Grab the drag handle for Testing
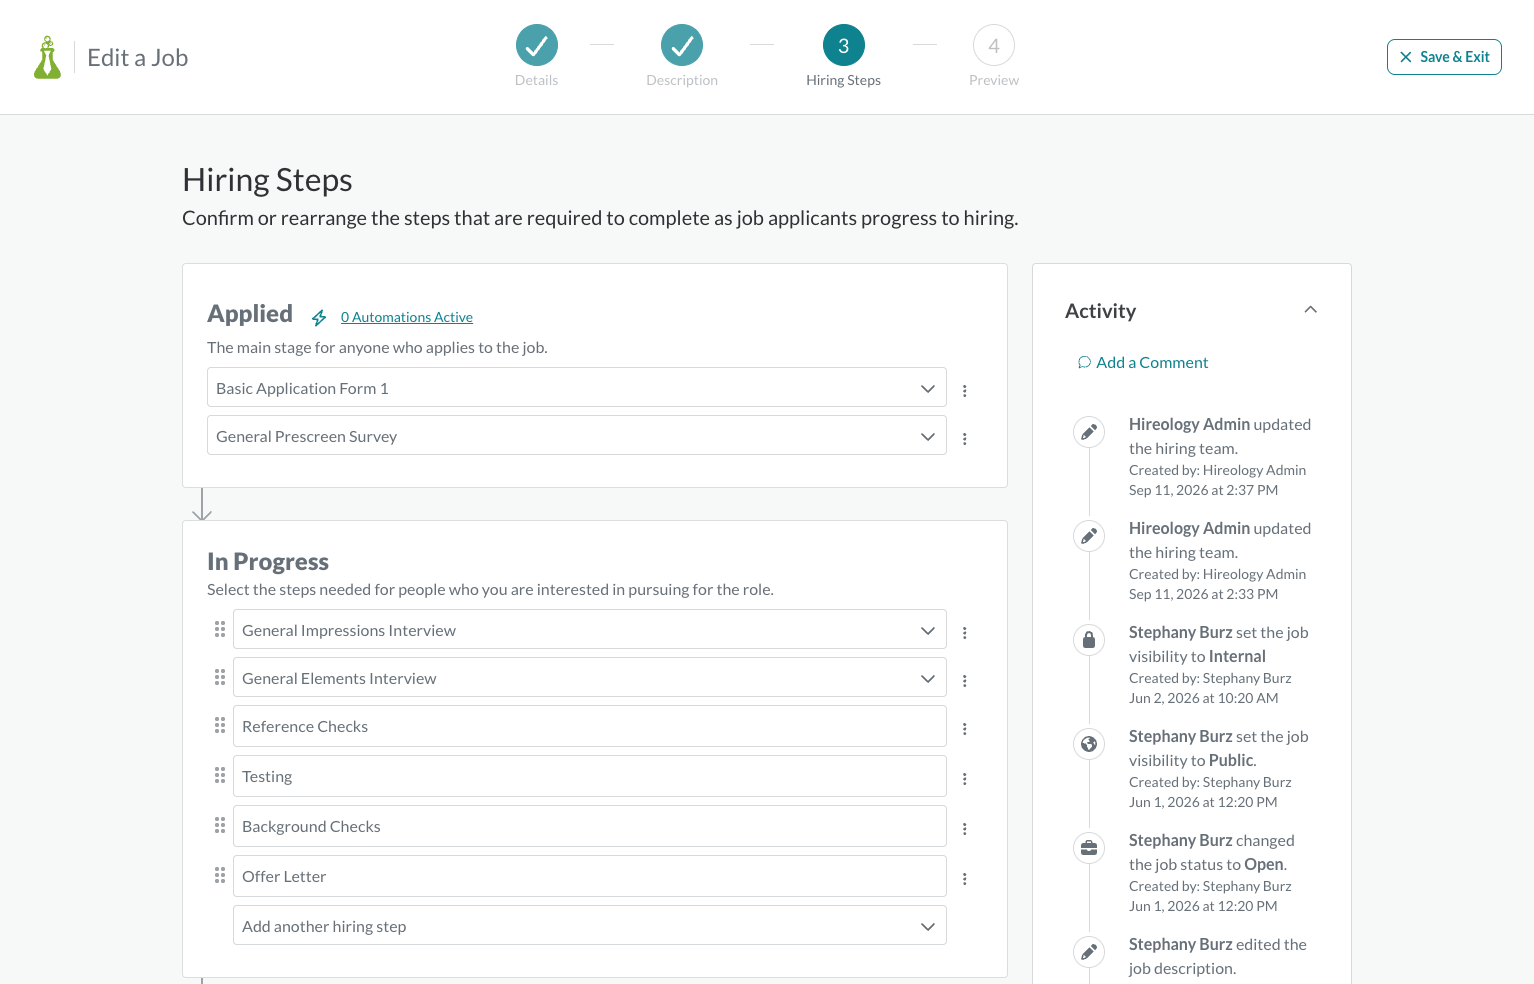The width and height of the screenshot is (1534, 984). (220, 775)
